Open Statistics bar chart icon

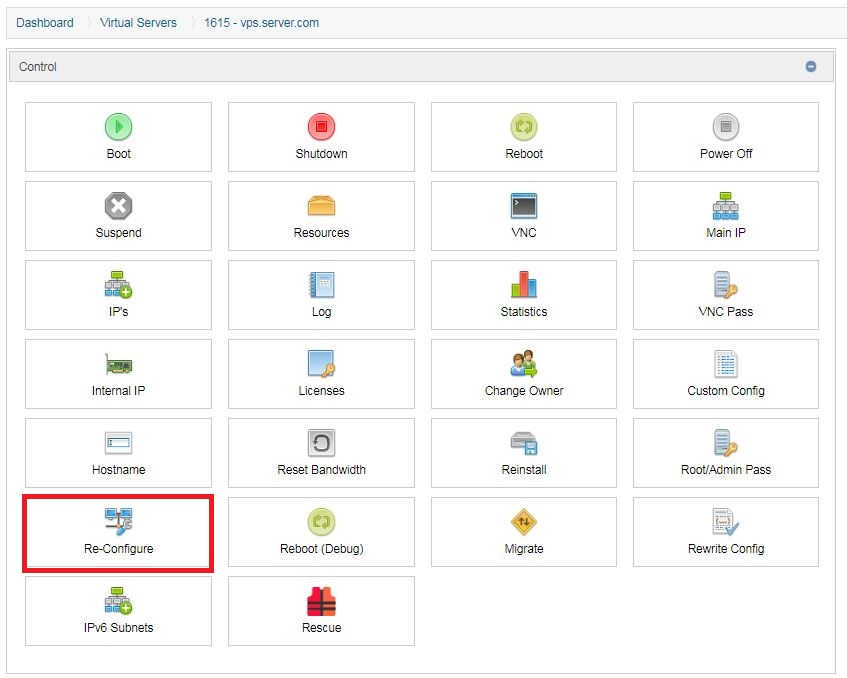tap(524, 285)
